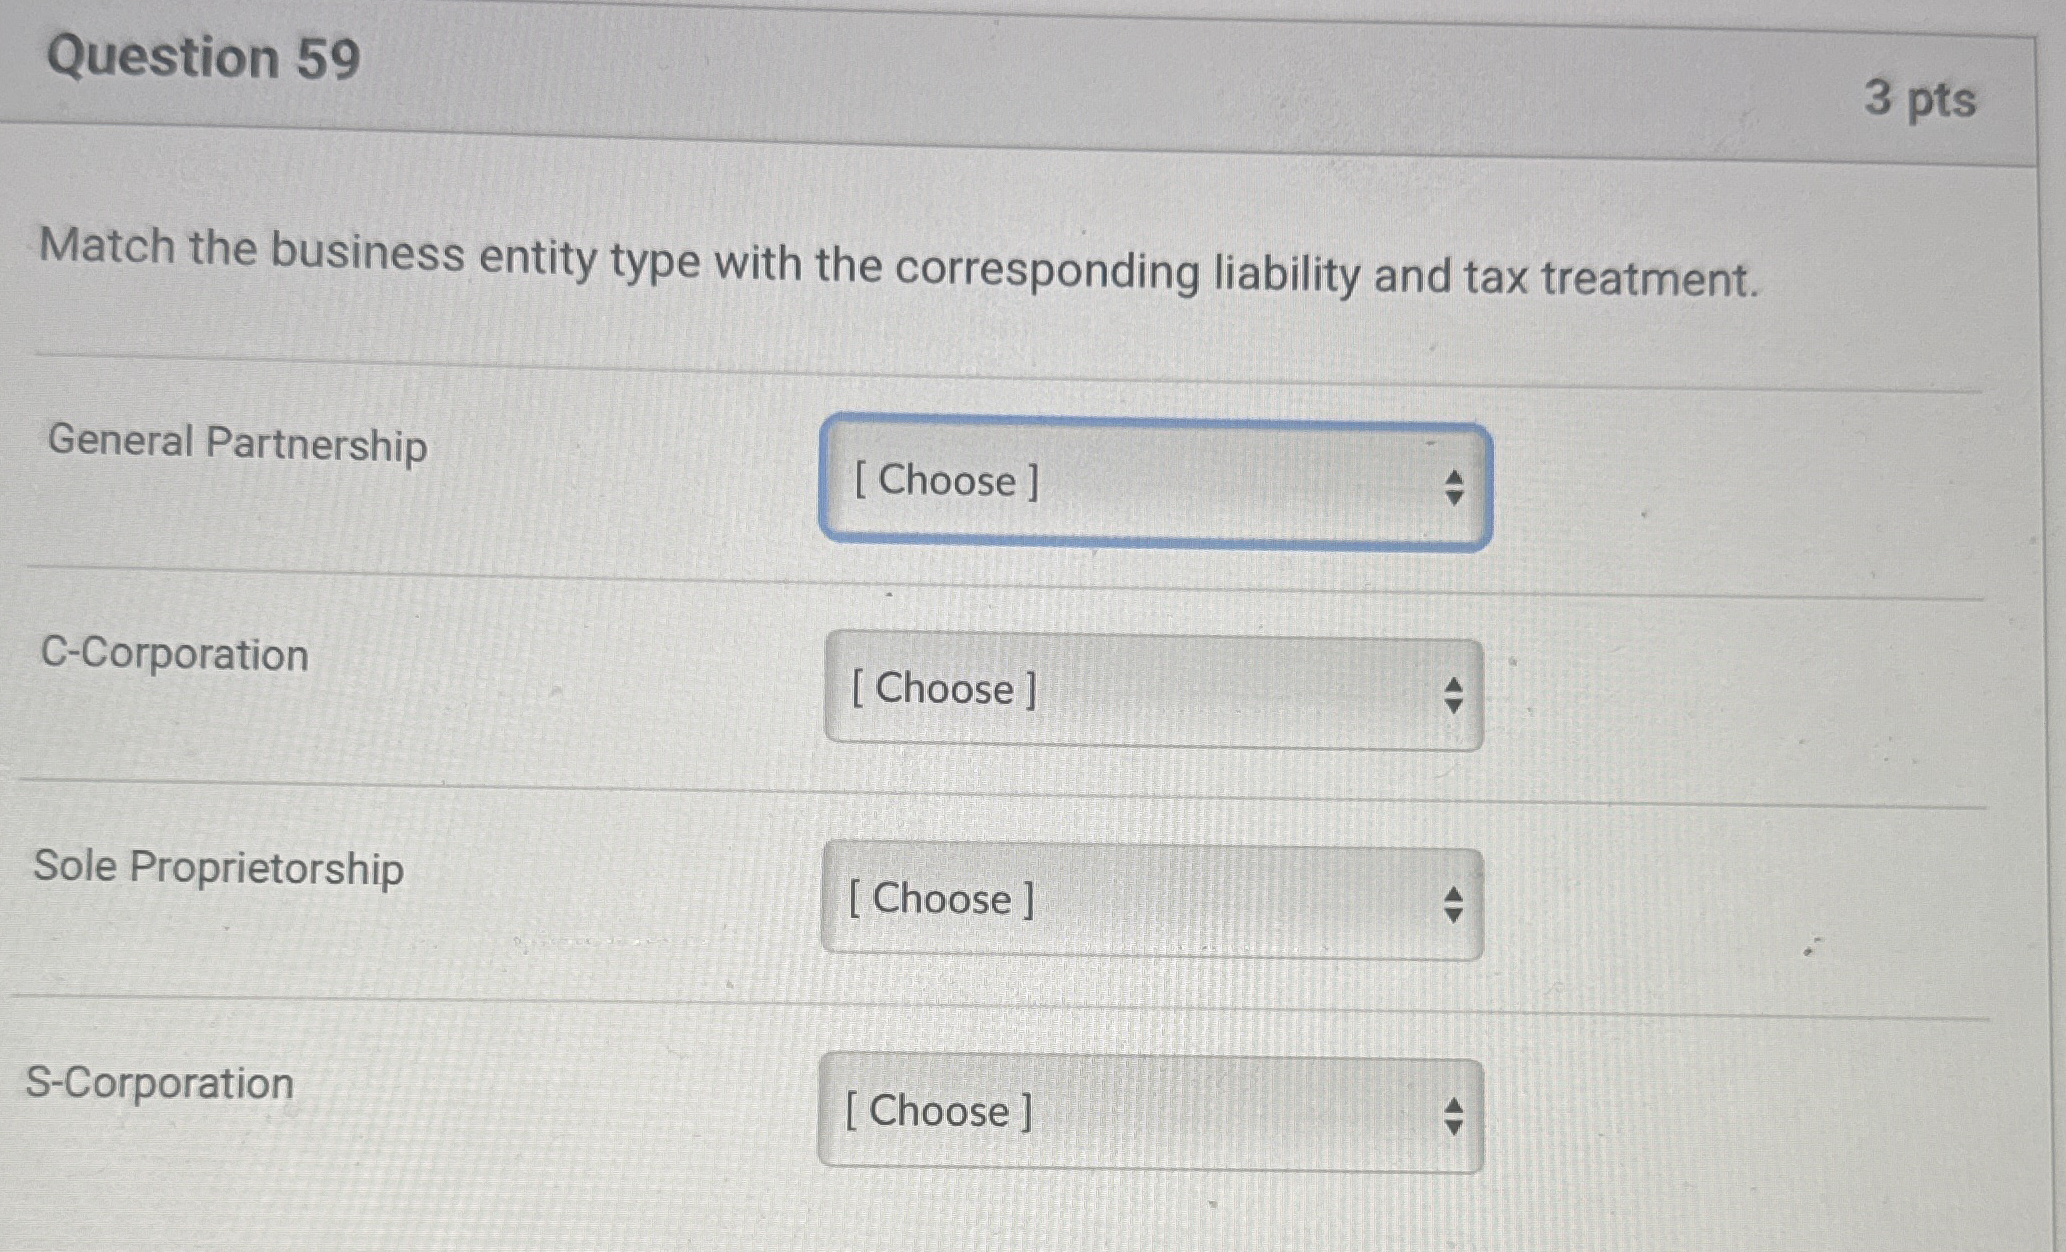Click the arrows on the General Partnership dropdown
2066x1252 pixels.
point(1455,487)
